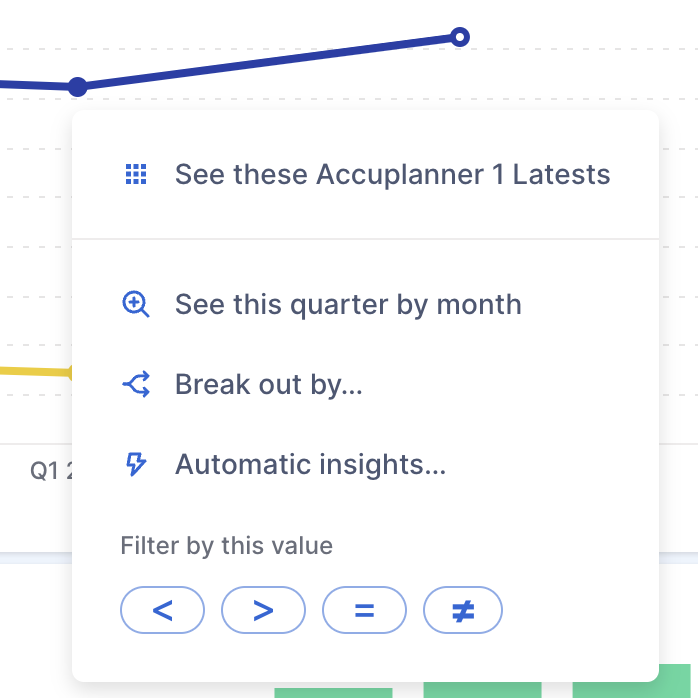The width and height of the screenshot is (698, 698).
Task: Click the hollow blue data point at line end
Action: click(x=459, y=37)
